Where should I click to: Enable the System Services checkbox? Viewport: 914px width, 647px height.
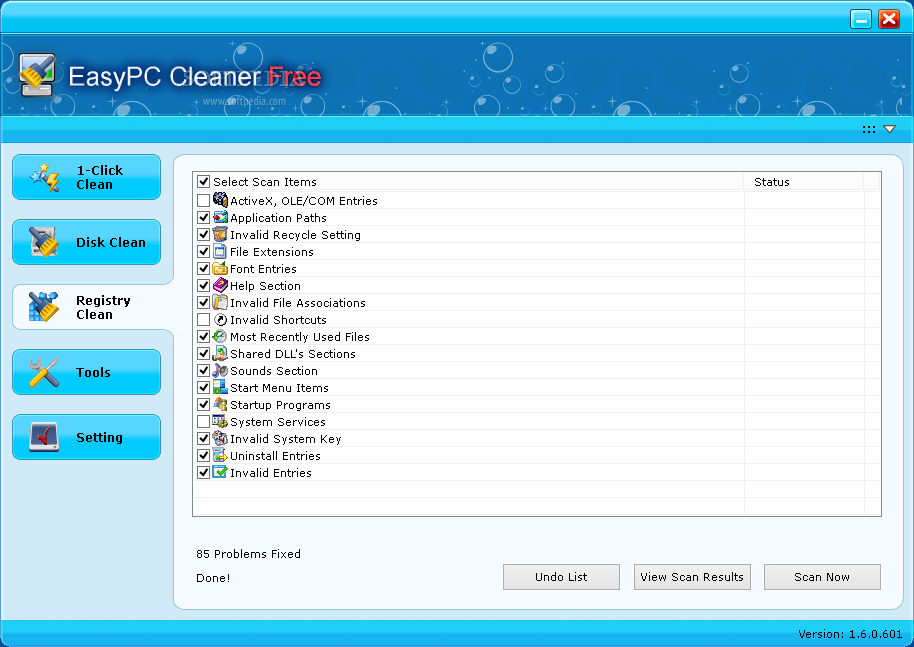[203, 421]
